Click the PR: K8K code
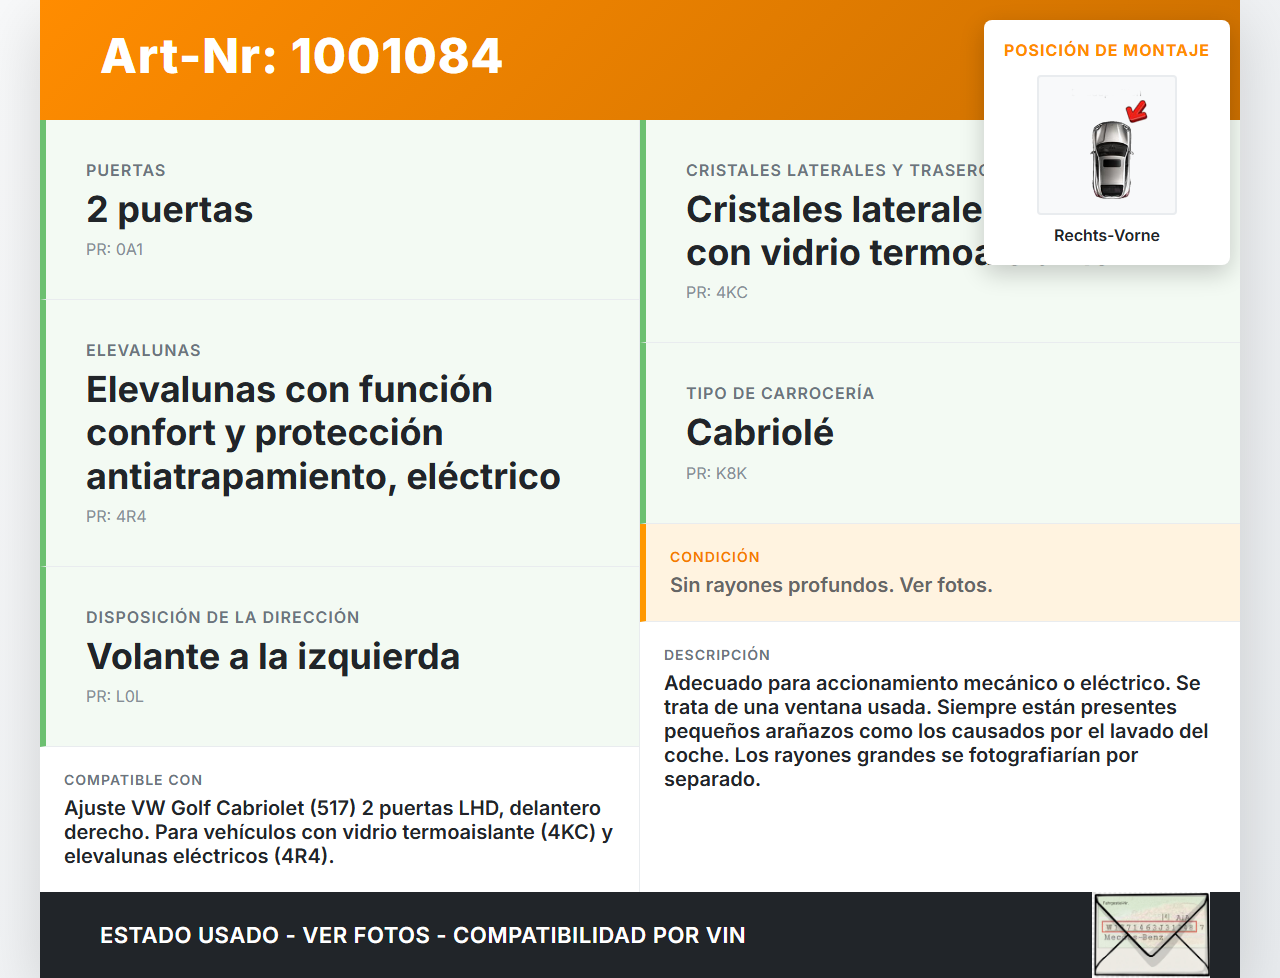Screen dimensions: 1280x978 coord(717,473)
